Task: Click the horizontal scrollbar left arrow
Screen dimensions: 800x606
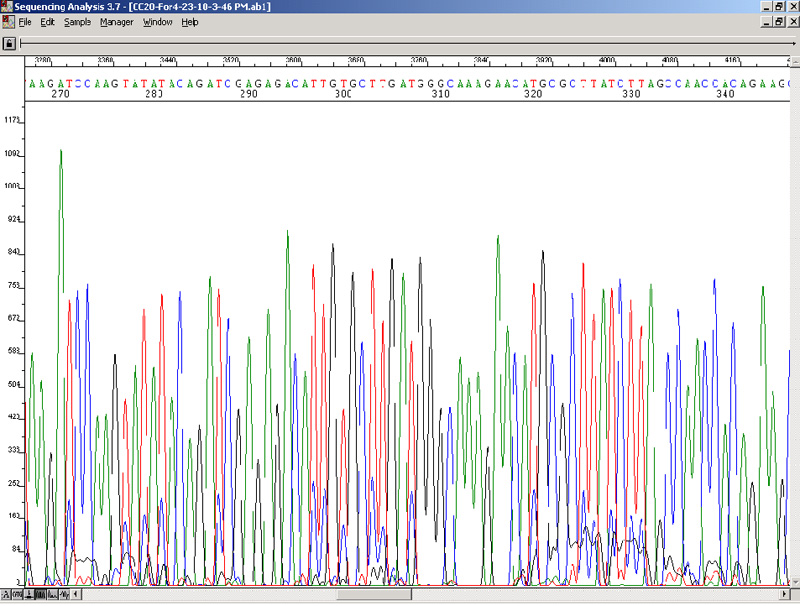Action: 76,594
